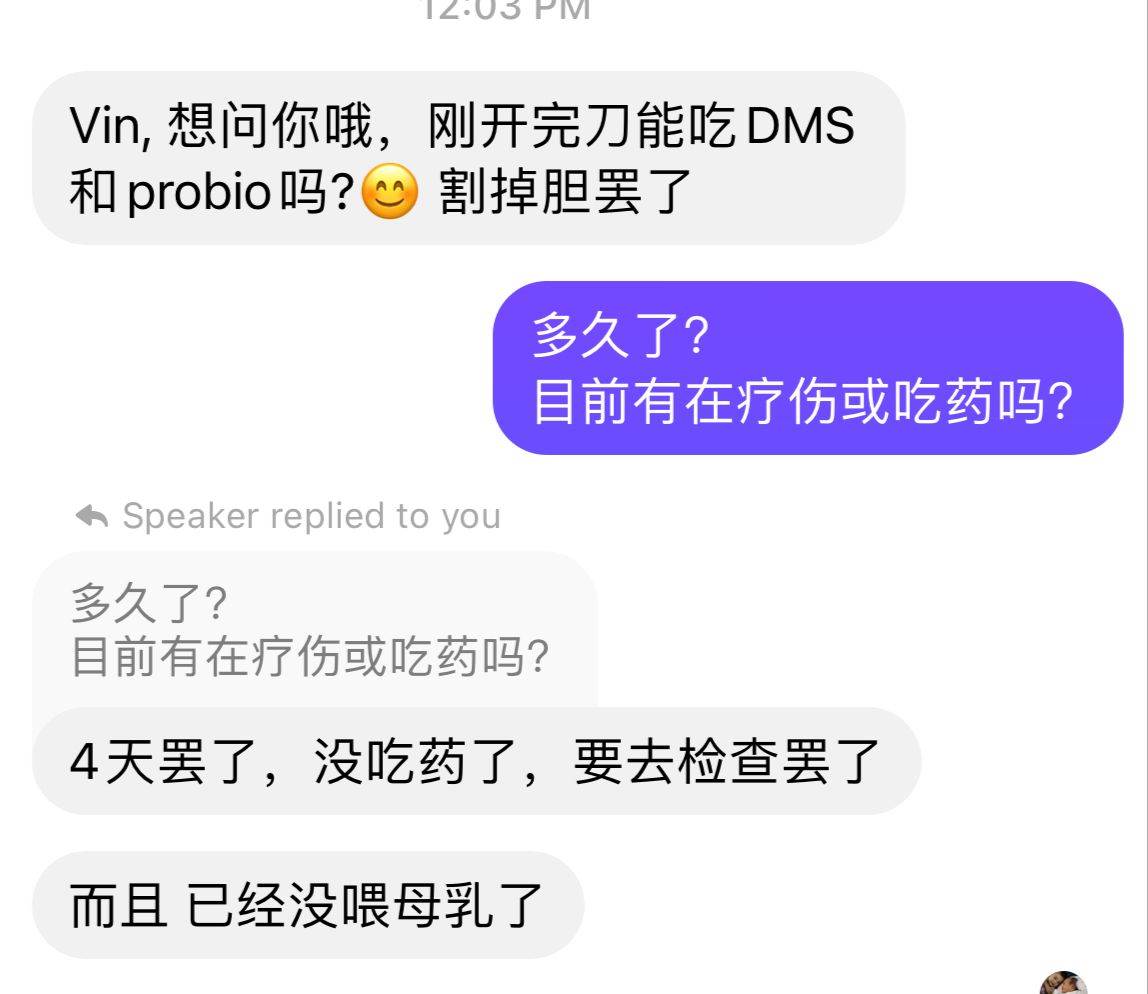Tap the 12:03 PM timestamp
This screenshot has height=994, width=1148.
(506, 10)
